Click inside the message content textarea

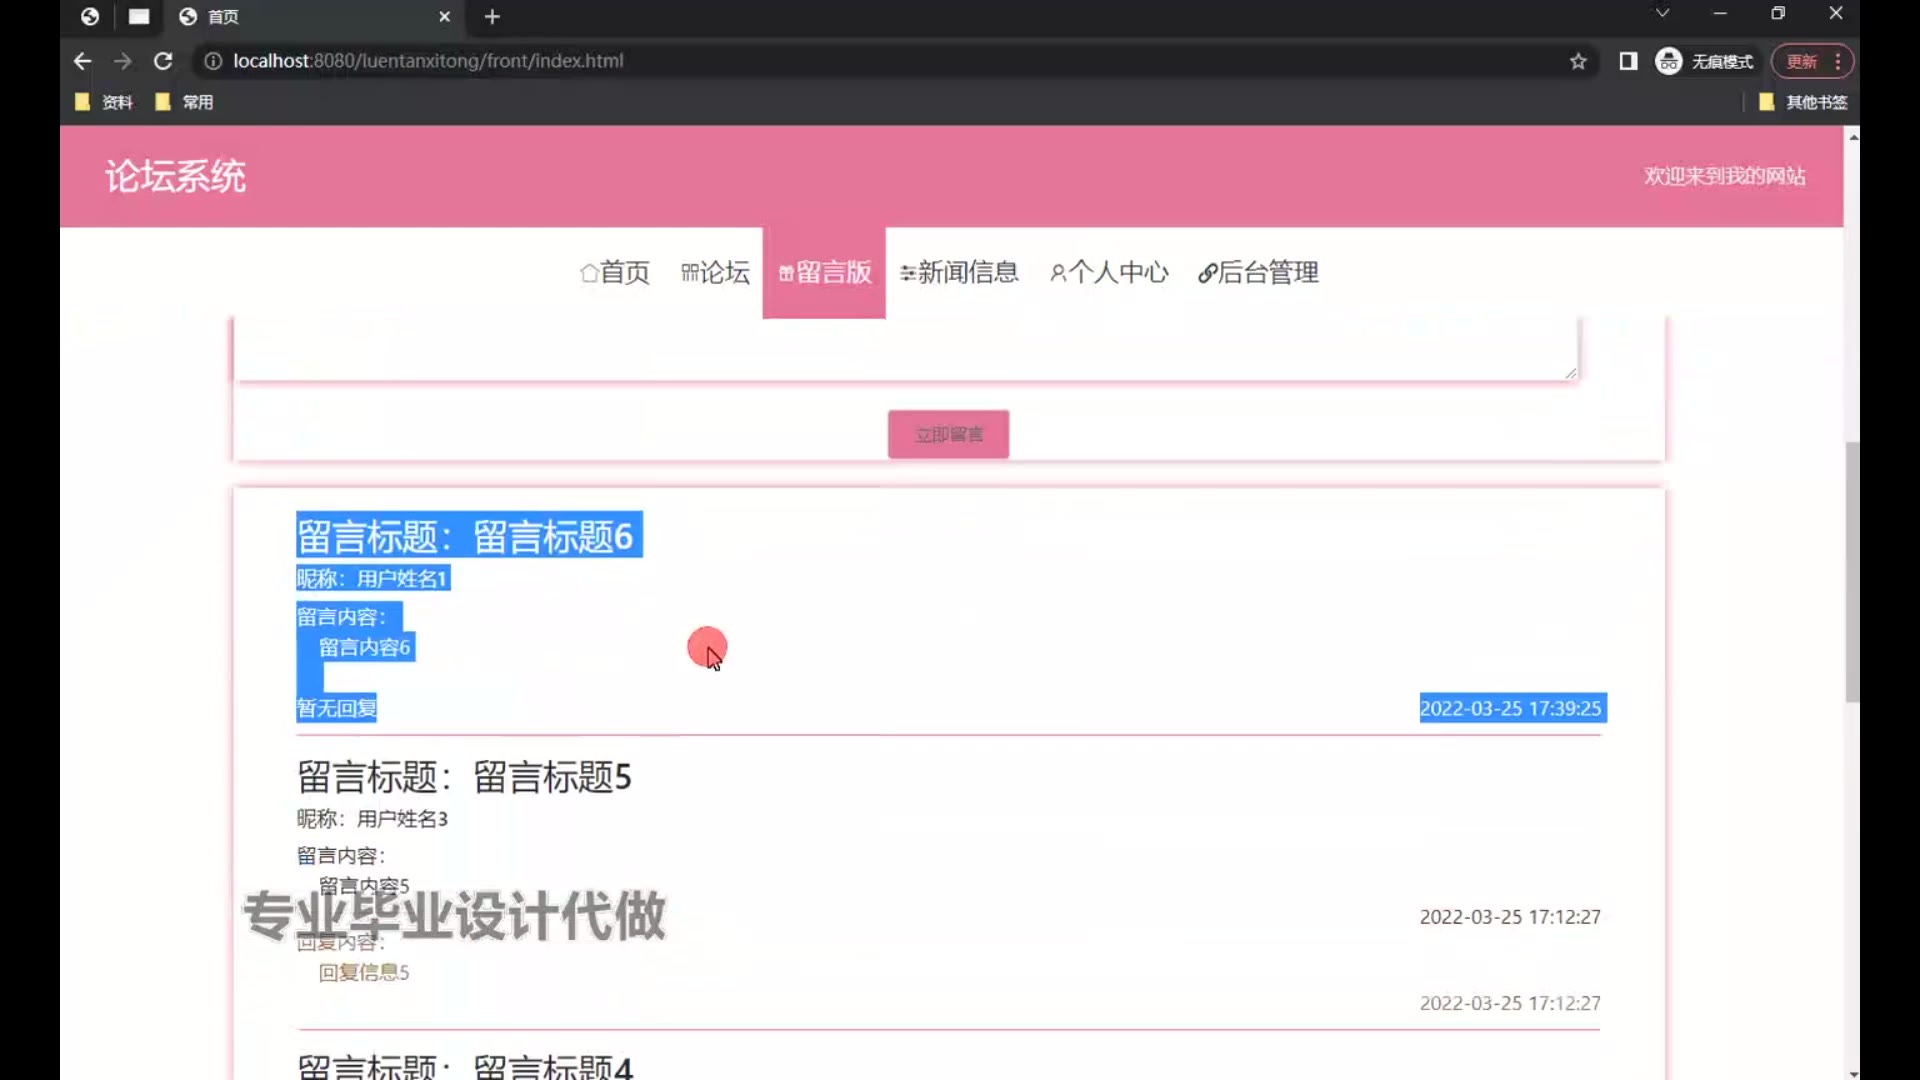(900, 348)
